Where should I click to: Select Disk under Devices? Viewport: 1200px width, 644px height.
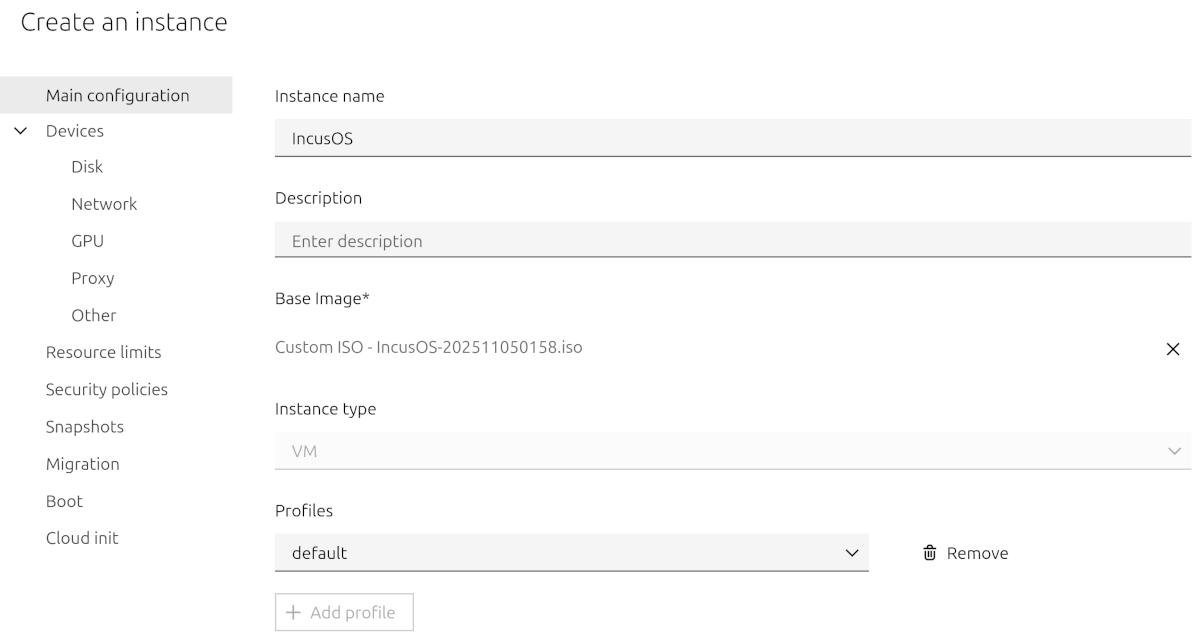[x=86, y=167]
